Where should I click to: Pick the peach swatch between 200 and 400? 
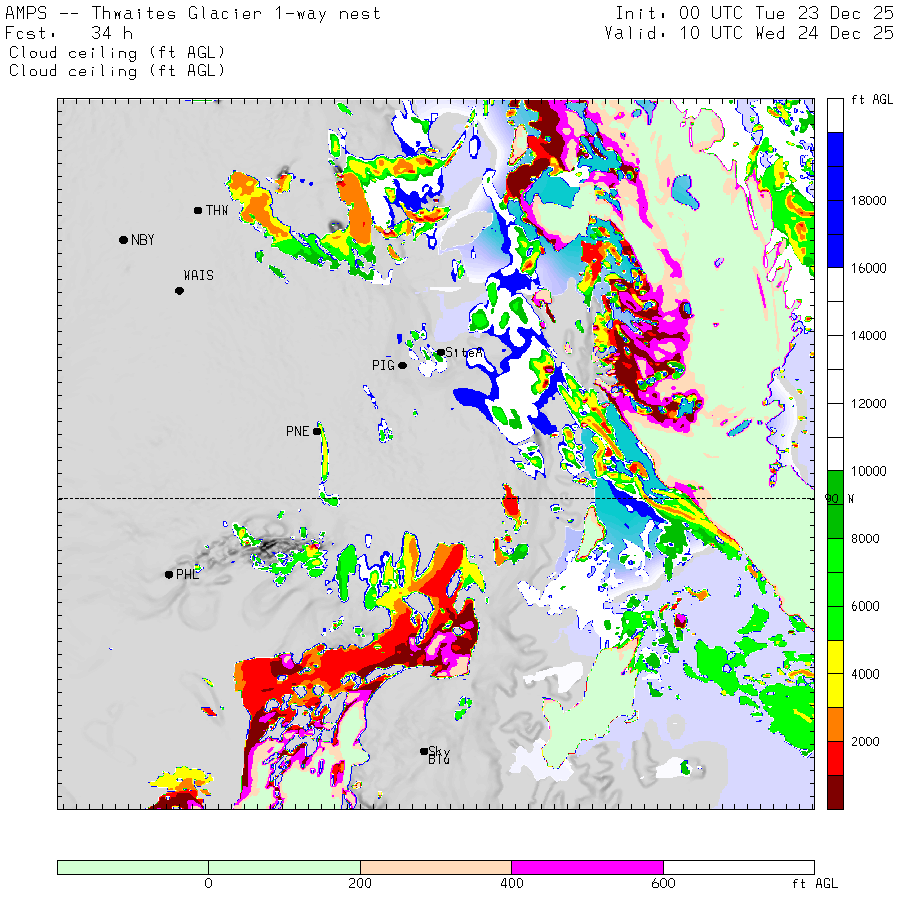pyautogui.click(x=435, y=867)
